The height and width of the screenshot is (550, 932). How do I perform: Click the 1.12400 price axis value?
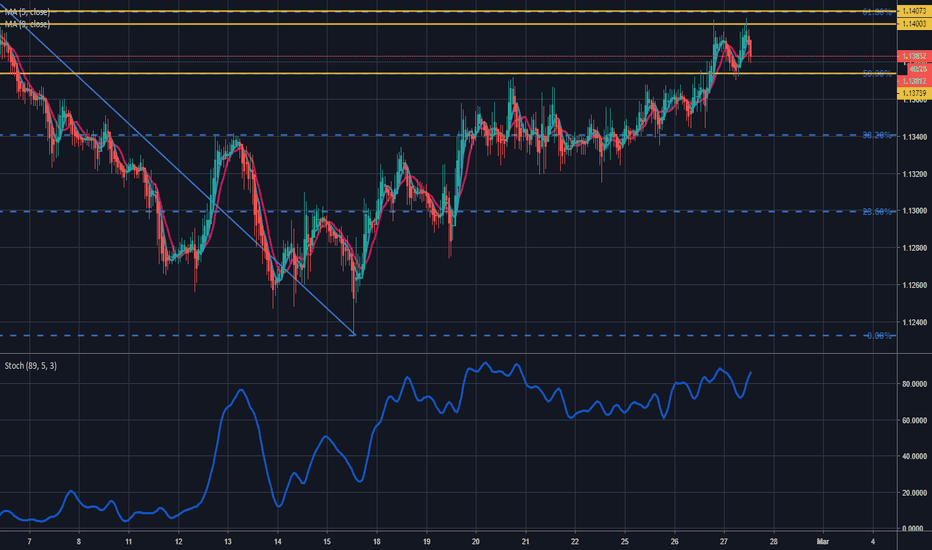(x=915, y=322)
